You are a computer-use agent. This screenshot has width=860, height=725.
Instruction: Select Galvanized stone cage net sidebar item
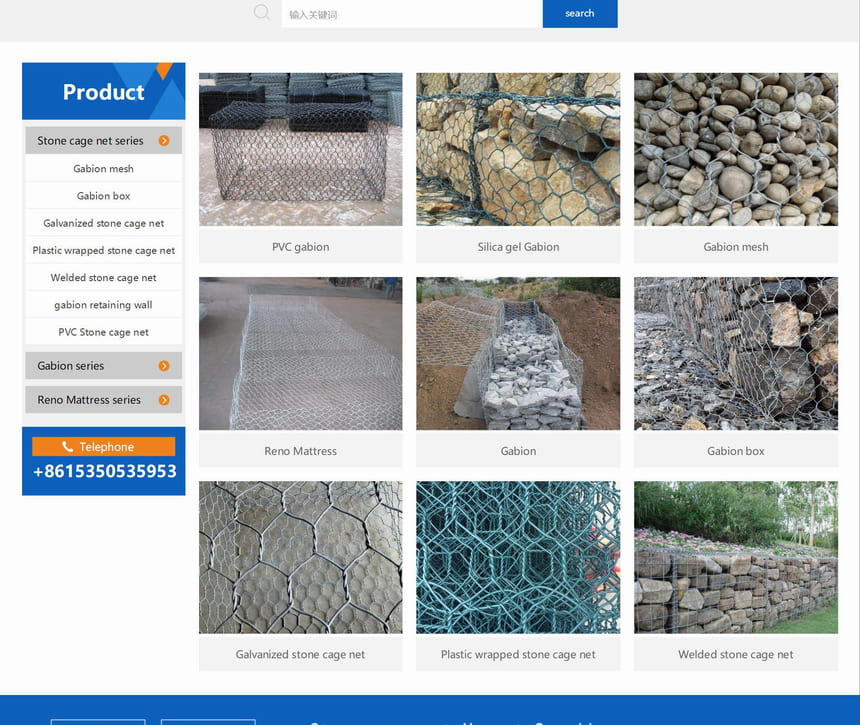point(103,223)
